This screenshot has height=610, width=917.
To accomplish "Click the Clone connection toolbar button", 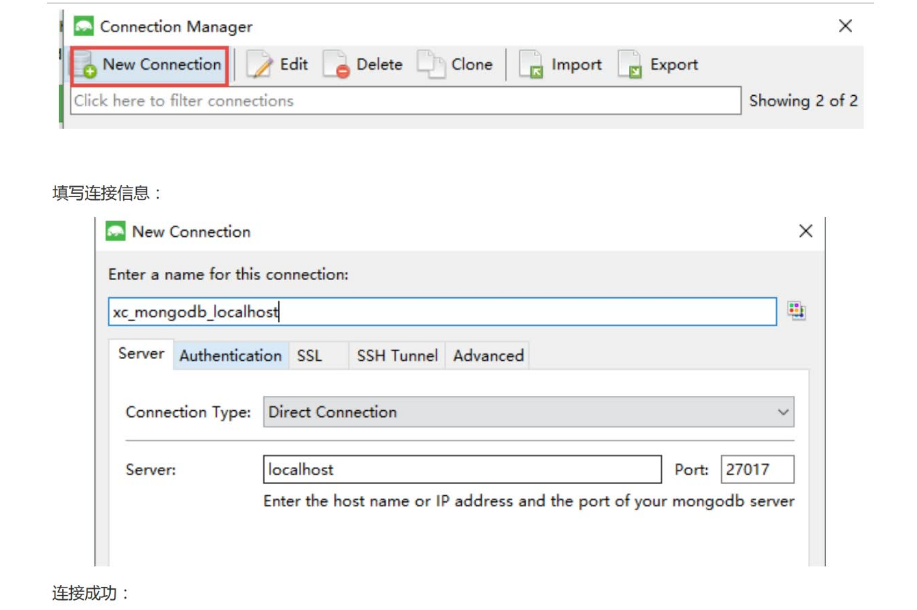I will click(x=455, y=65).
